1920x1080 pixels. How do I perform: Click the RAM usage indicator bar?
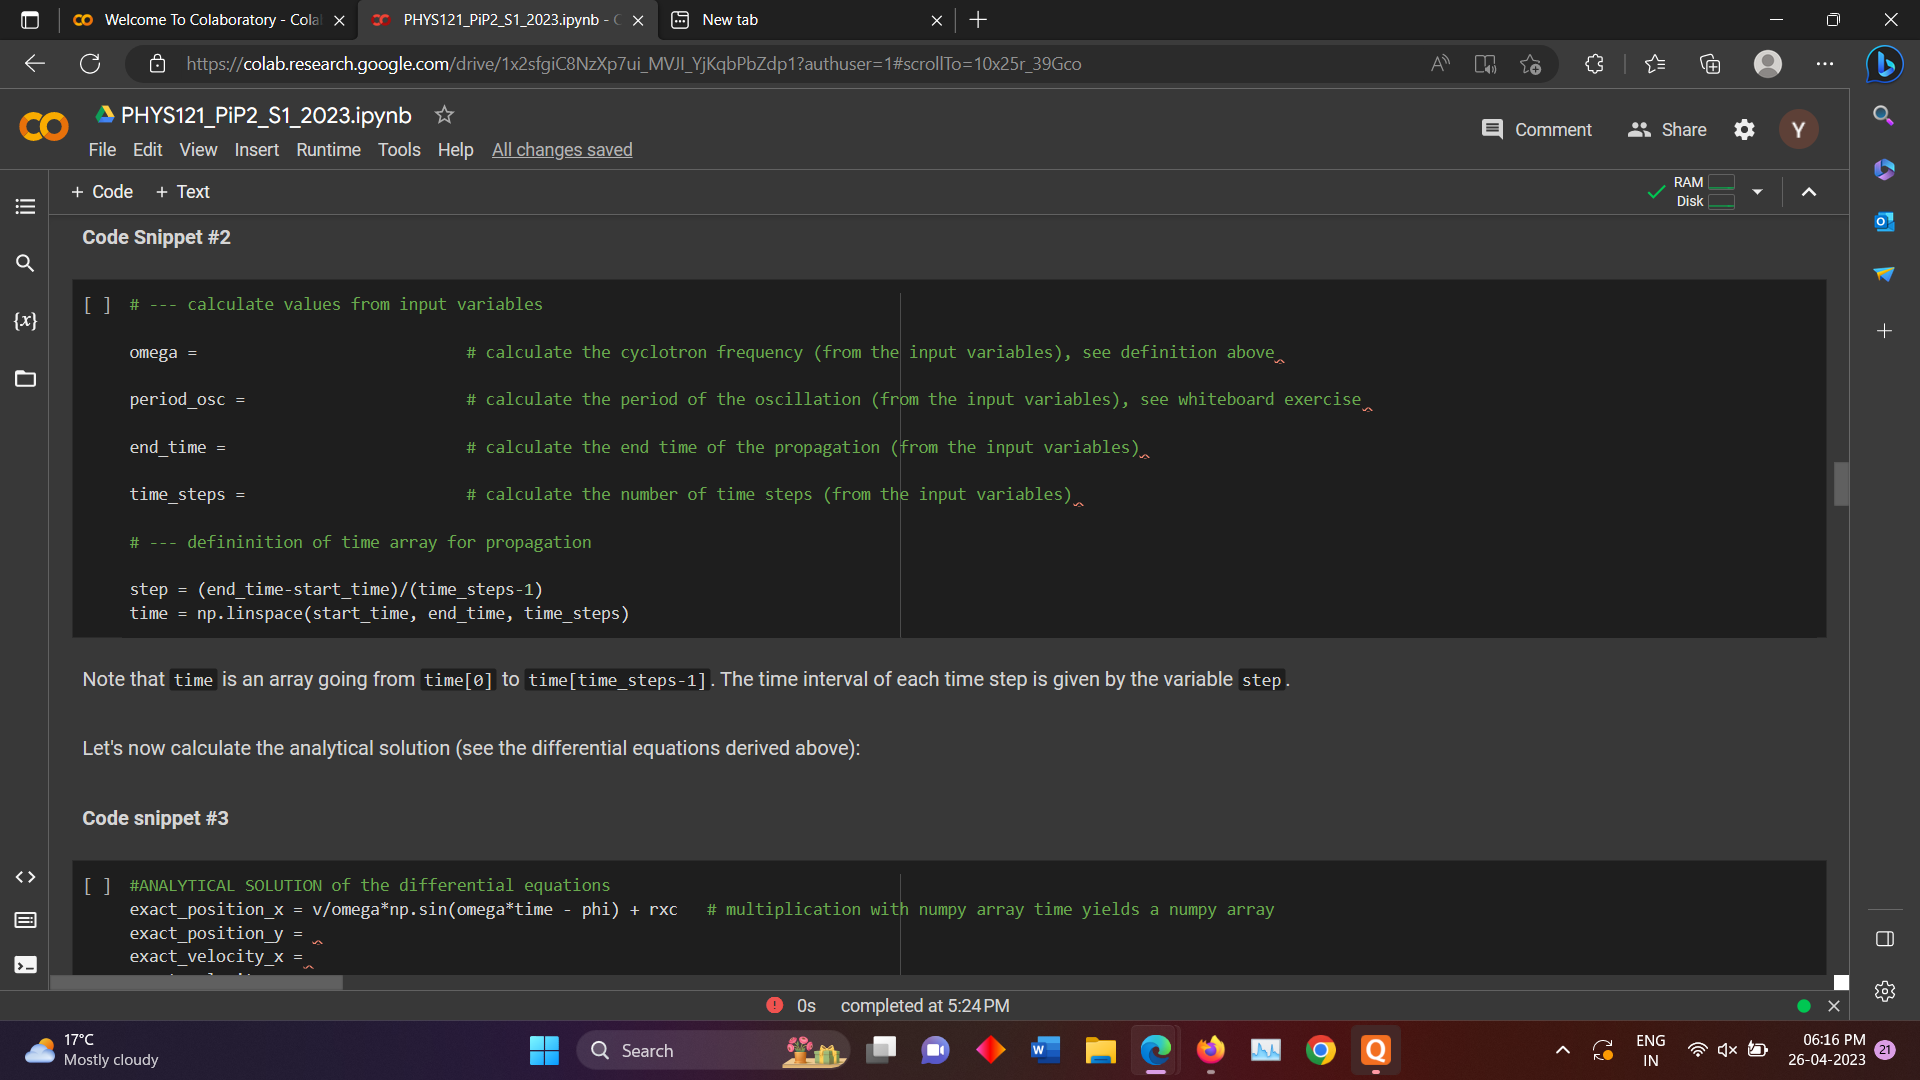(1721, 182)
